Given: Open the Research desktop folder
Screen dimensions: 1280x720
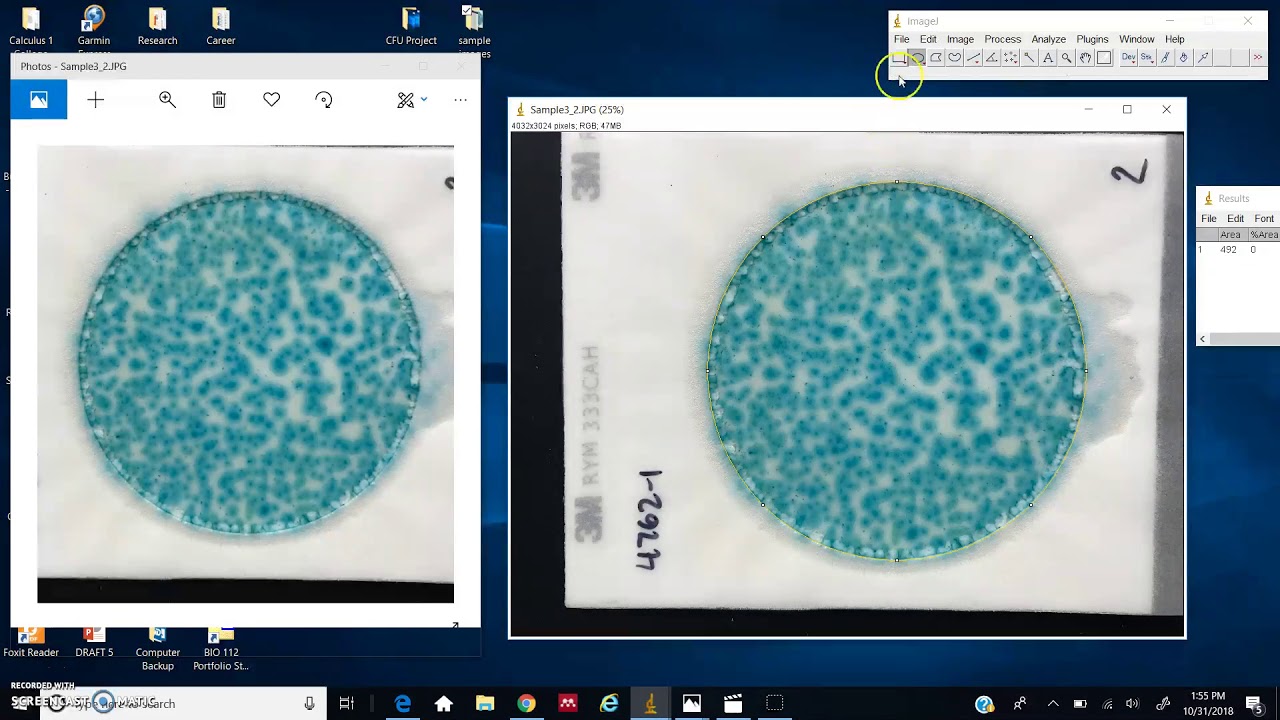Looking at the screenshot, I should point(157,27).
